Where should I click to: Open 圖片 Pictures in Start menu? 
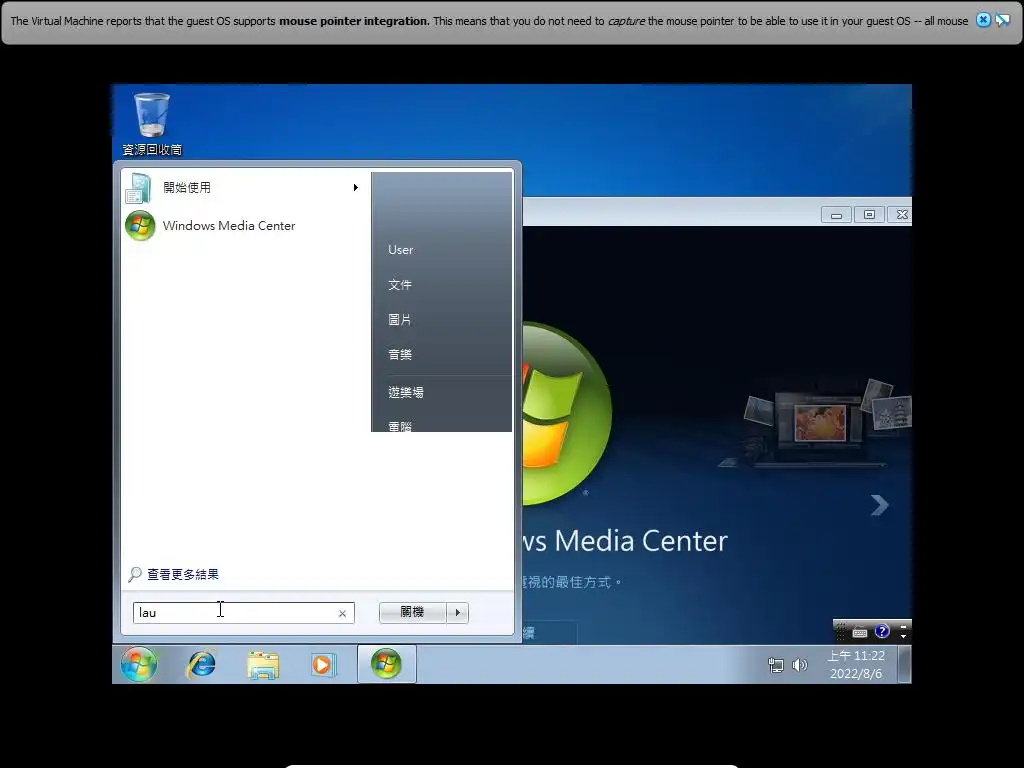(x=400, y=319)
